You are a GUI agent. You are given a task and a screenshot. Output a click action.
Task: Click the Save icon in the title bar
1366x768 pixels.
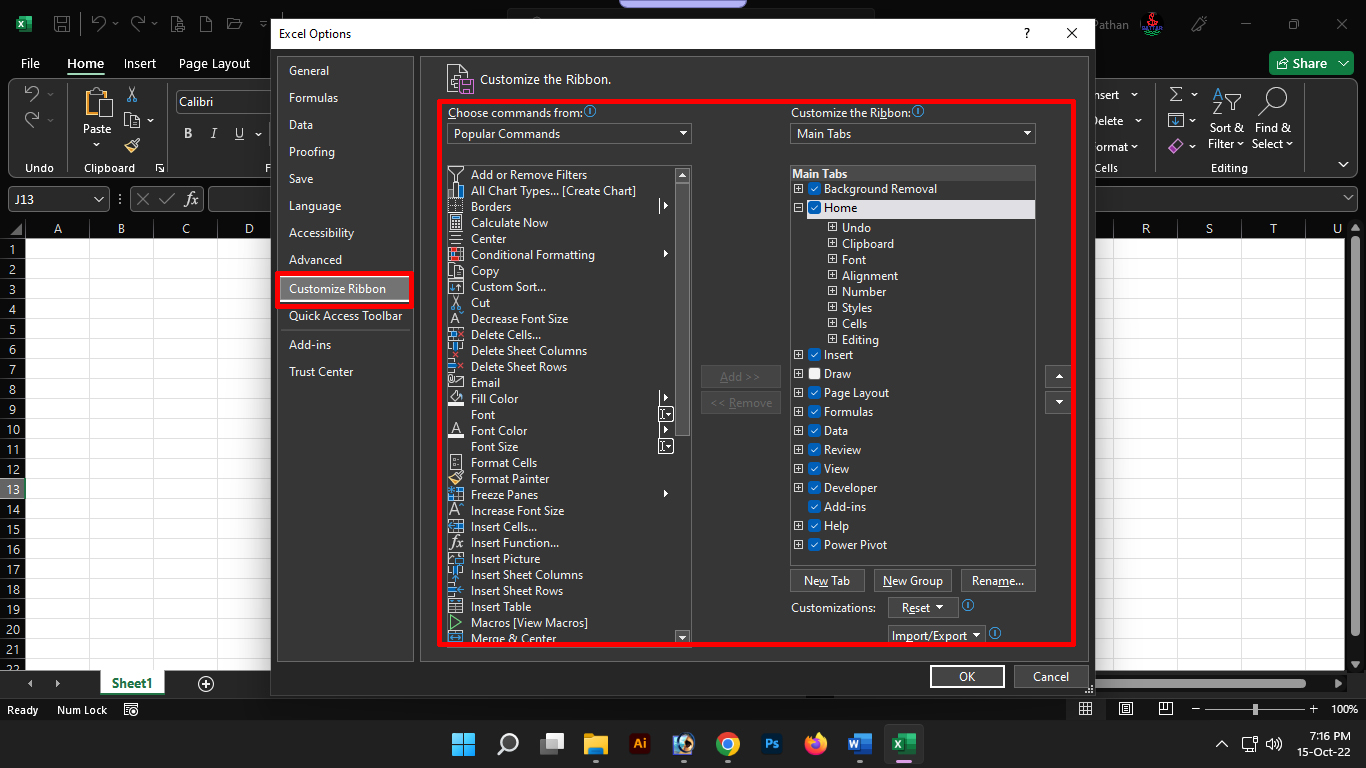[x=62, y=24]
